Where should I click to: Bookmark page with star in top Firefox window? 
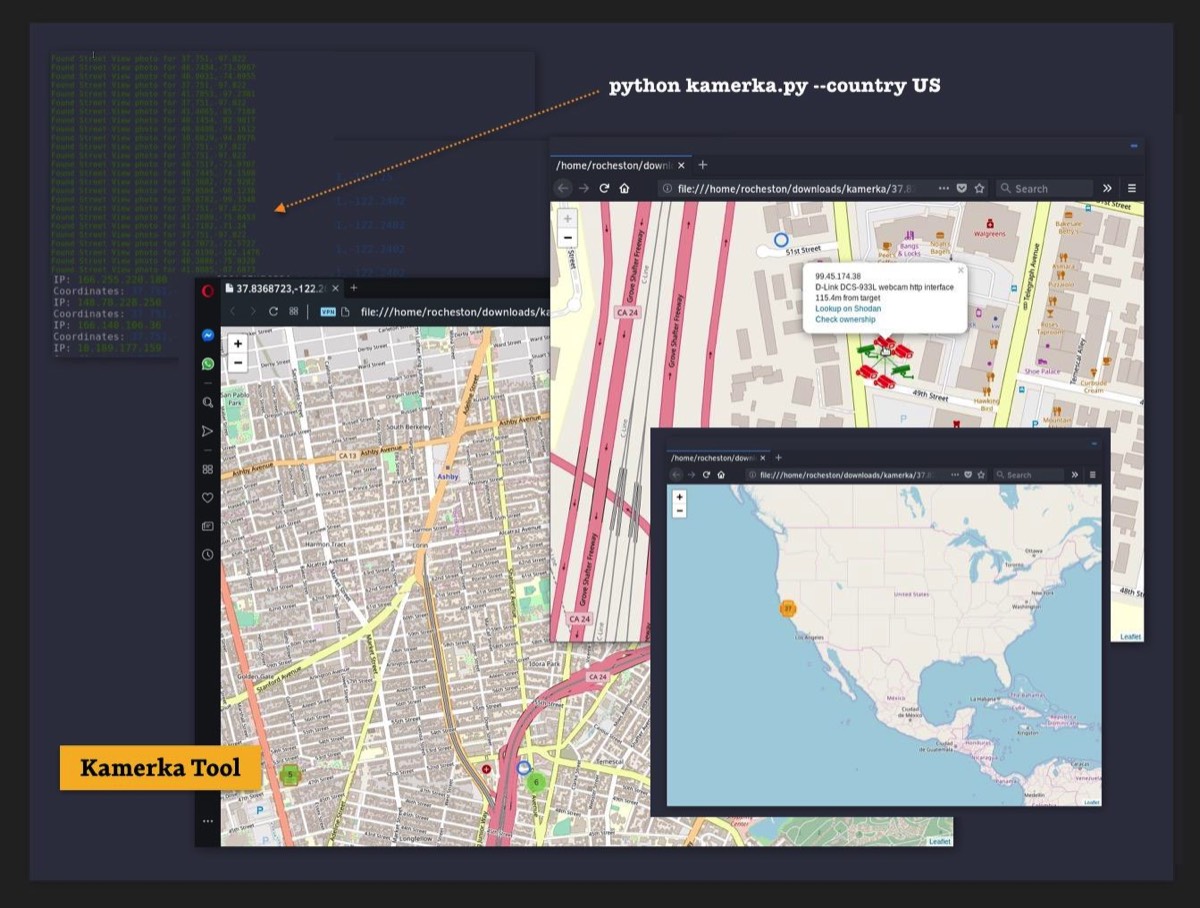(x=979, y=188)
